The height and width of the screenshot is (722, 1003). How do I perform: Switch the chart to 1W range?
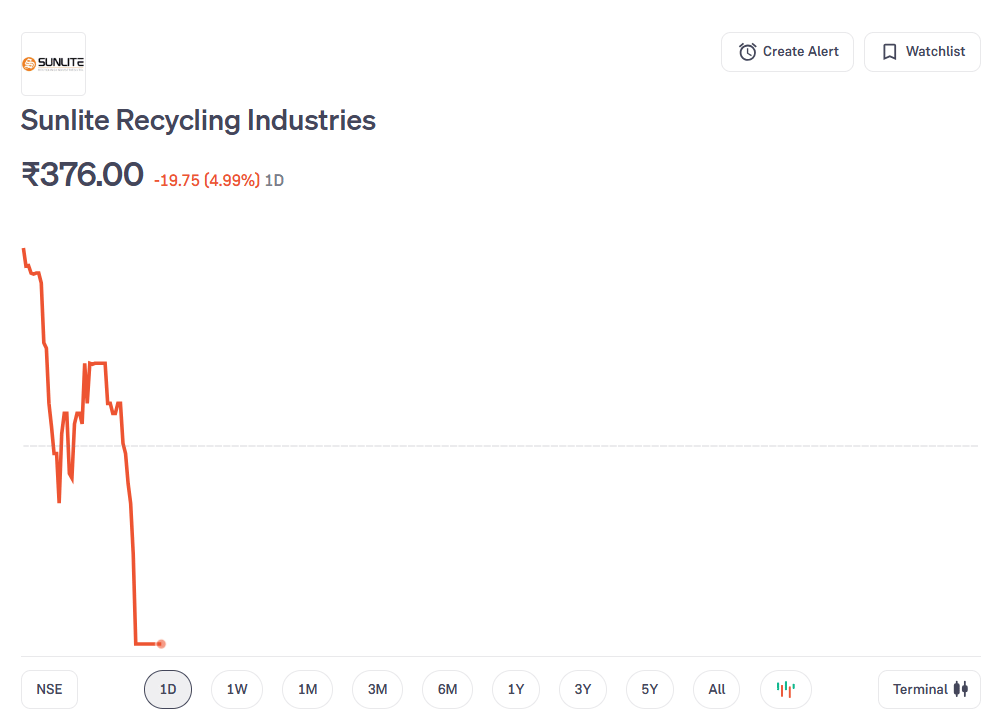click(237, 689)
